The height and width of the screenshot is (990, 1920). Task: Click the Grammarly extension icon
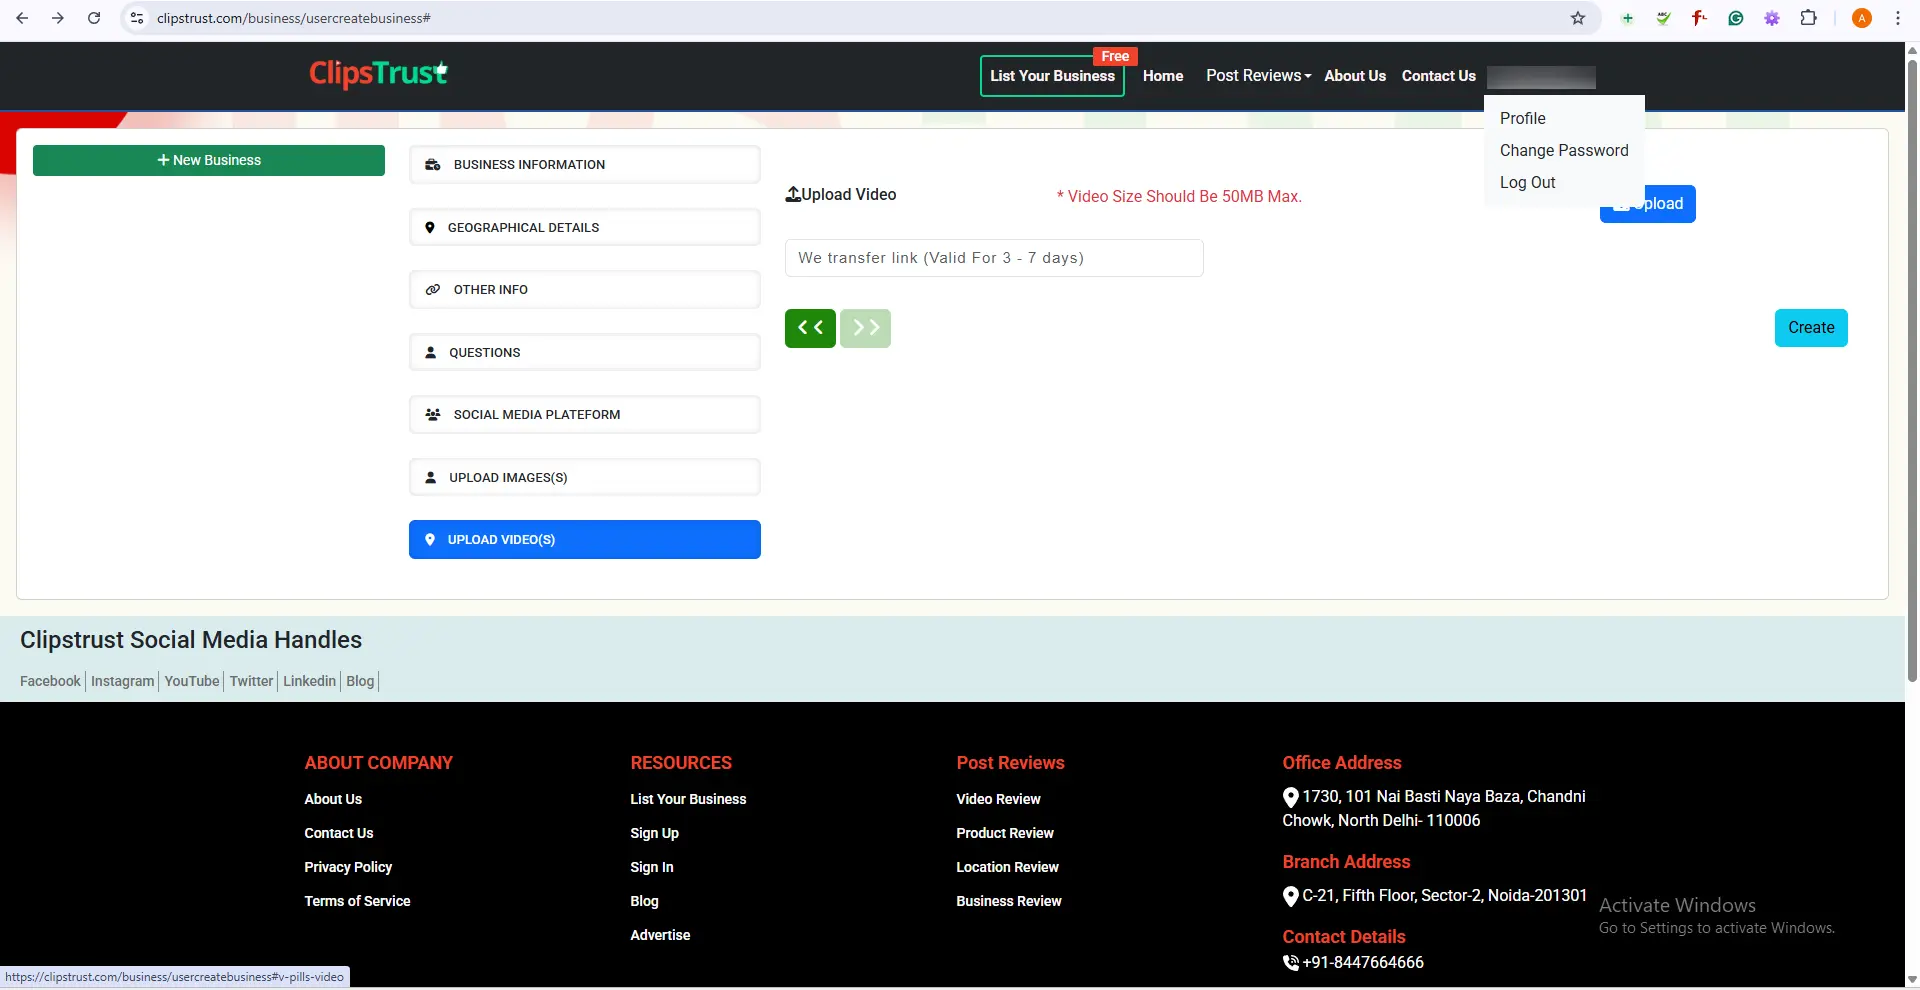pyautogui.click(x=1736, y=18)
